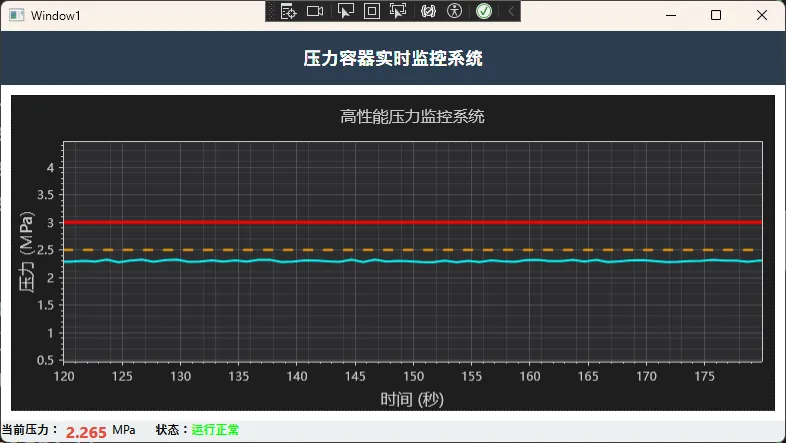Open the Live Visual Tree icon
The image size is (786, 443).
click(288, 11)
